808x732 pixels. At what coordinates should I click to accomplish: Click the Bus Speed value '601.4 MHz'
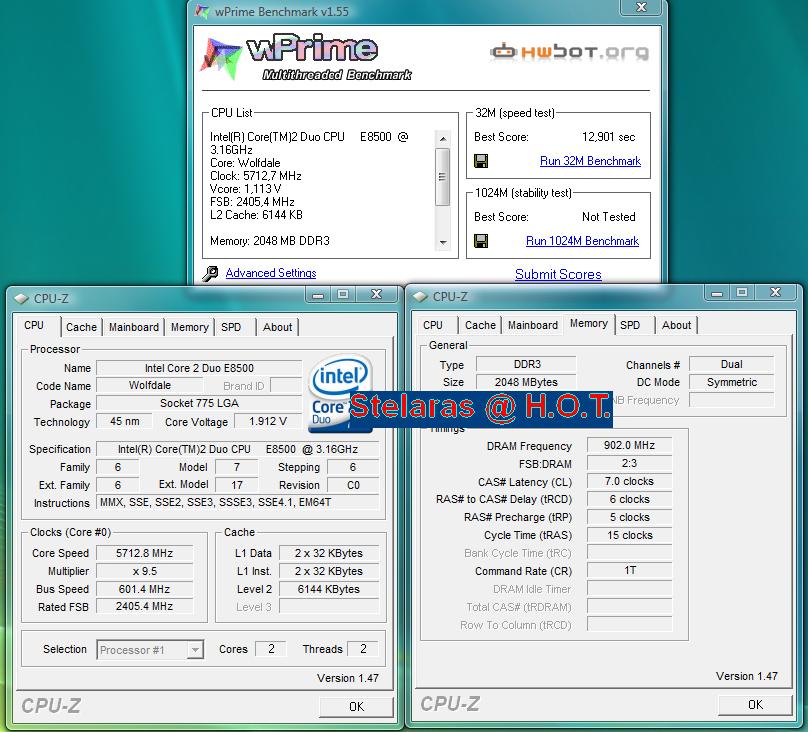[144, 589]
